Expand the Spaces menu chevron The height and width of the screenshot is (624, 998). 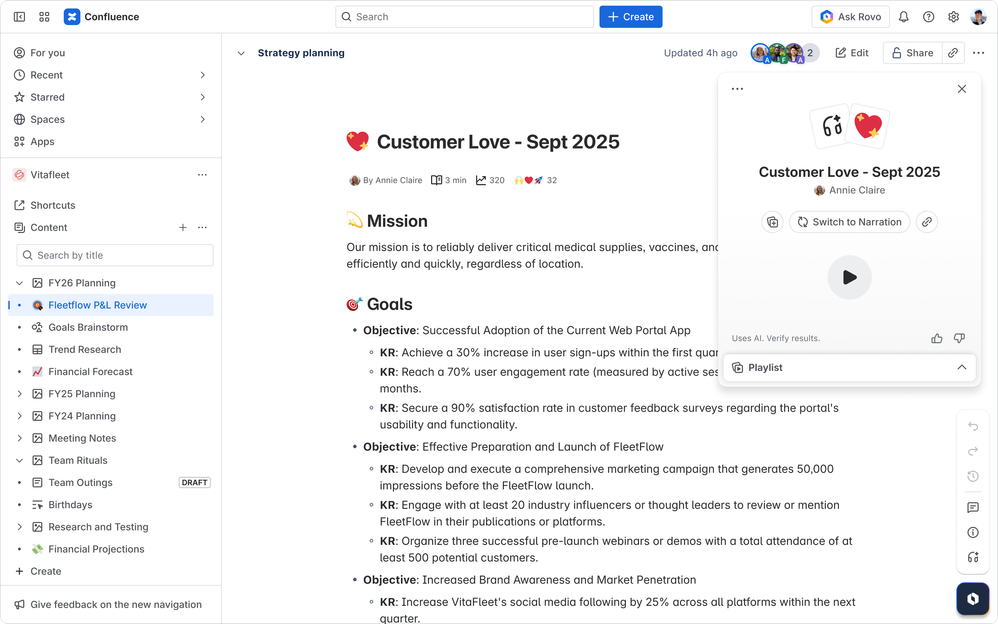[x=202, y=120]
